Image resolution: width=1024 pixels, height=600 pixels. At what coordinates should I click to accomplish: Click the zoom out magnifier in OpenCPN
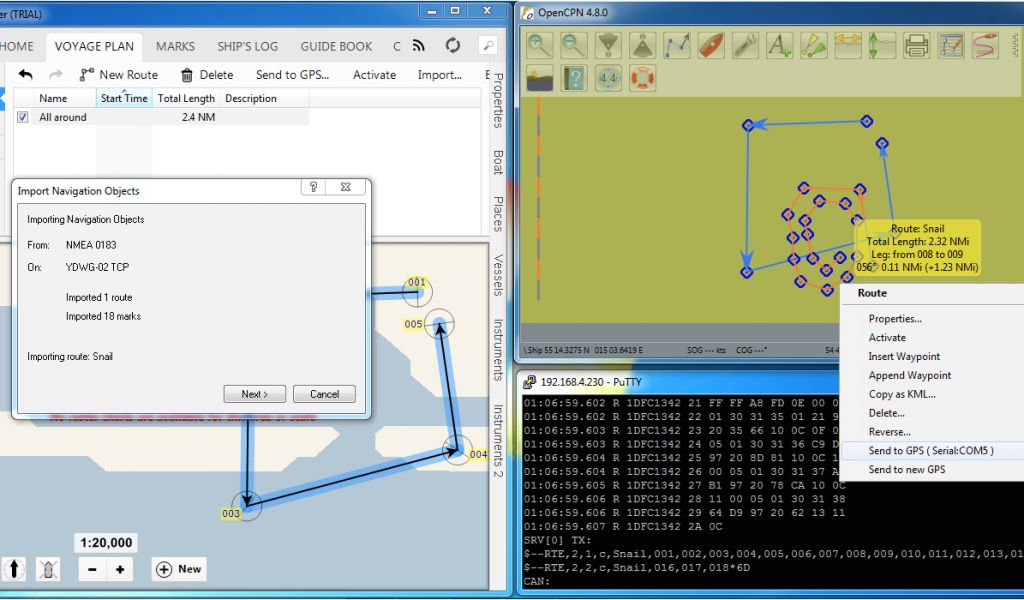(x=573, y=45)
